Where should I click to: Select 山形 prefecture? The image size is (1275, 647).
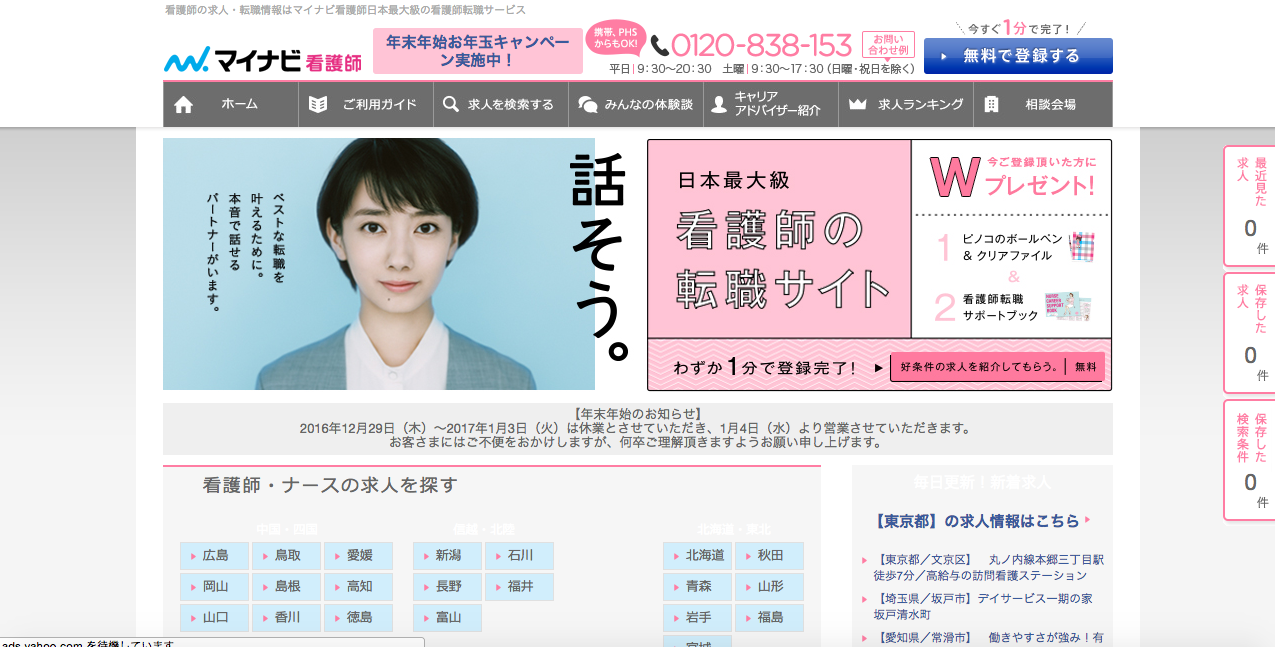(x=770, y=587)
